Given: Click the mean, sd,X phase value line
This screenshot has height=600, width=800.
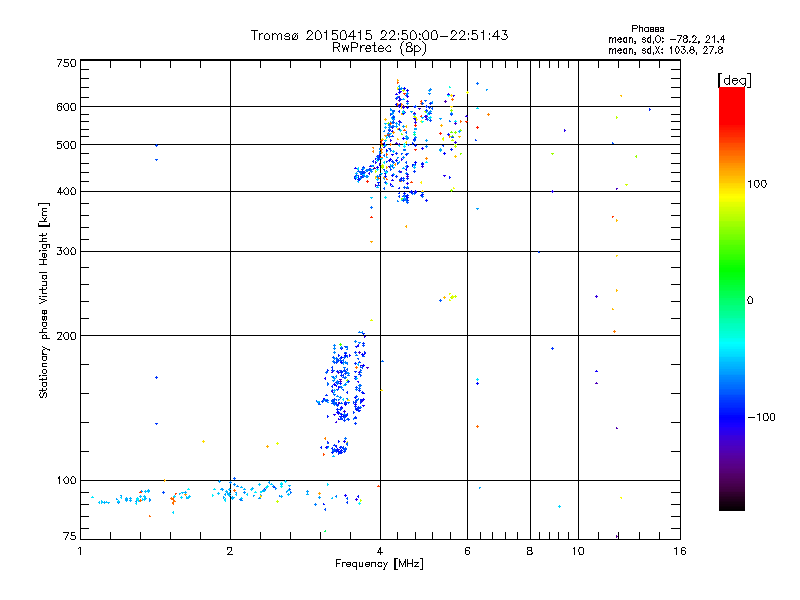Looking at the screenshot, I should click(665, 50).
